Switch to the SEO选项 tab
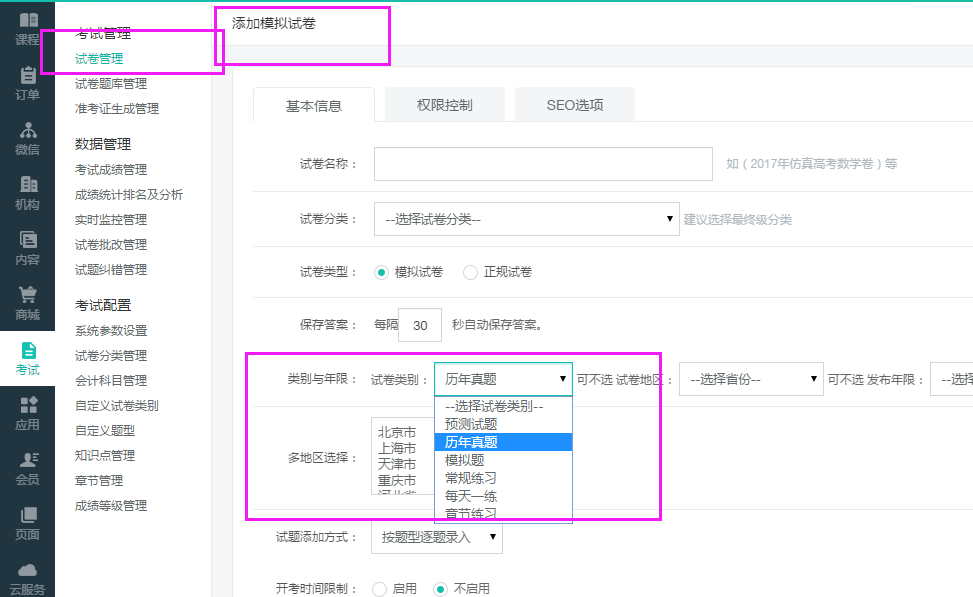This screenshot has width=973, height=597. [x=574, y=105]
